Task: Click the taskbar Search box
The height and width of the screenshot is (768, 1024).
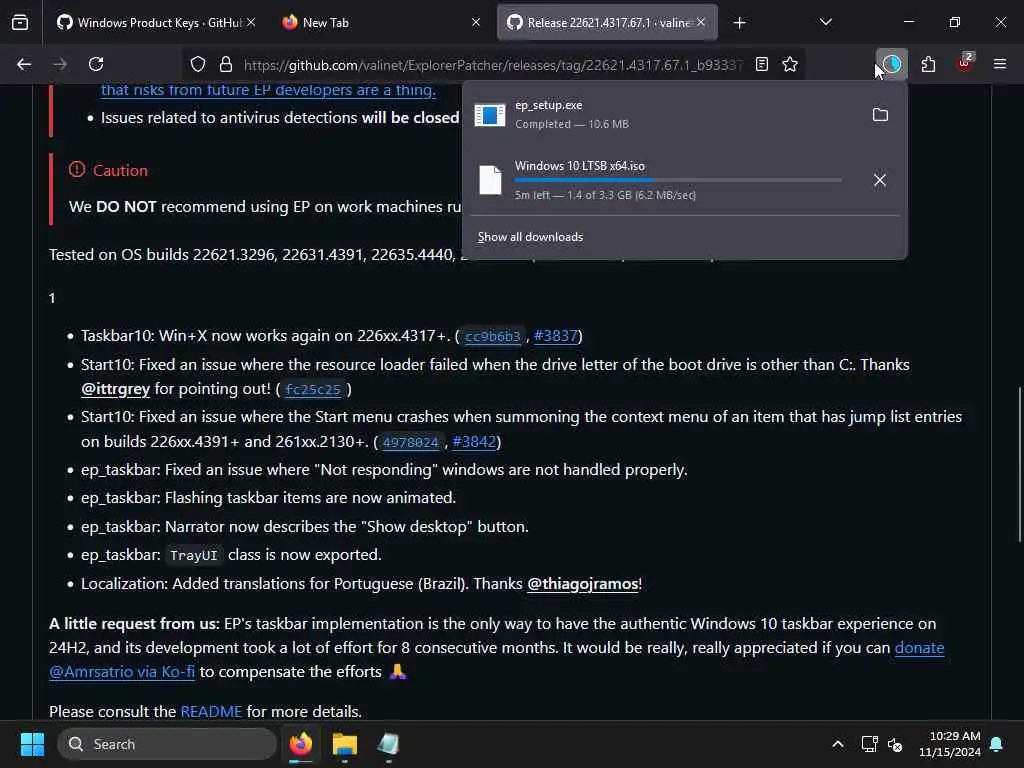Action: pyautogui.click(x=167, y=744)
